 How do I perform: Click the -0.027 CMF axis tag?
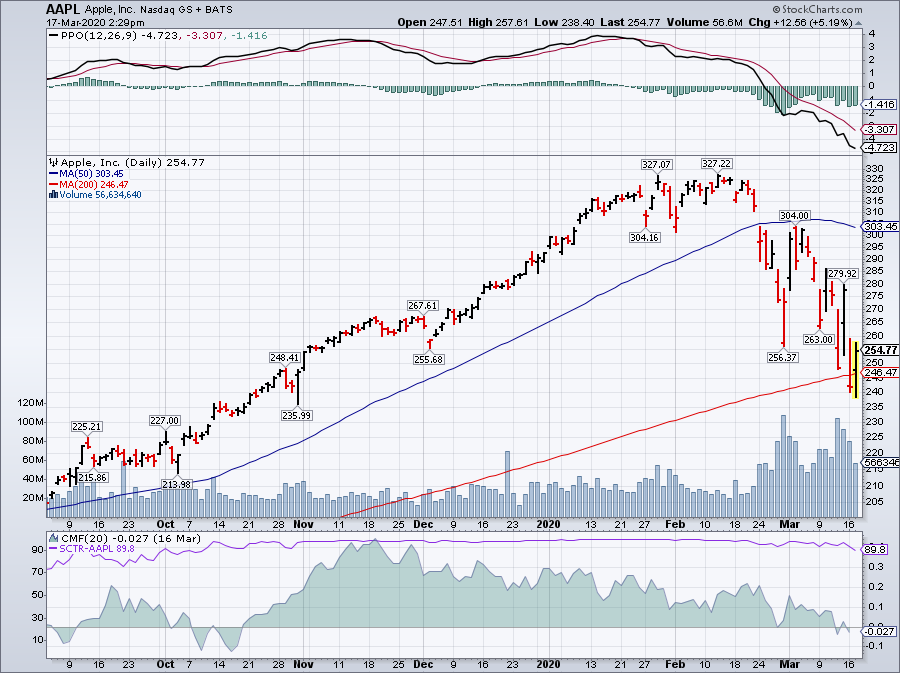(880, 632)
